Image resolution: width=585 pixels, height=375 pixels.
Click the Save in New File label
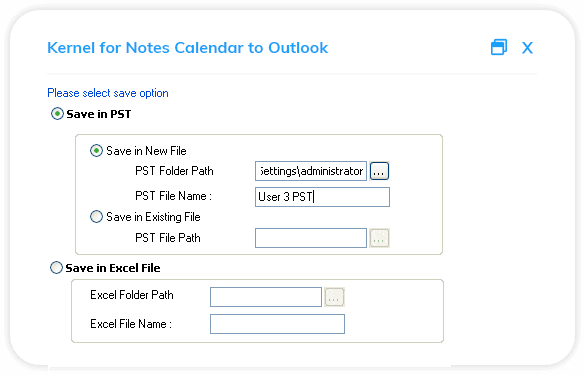[x=146, y=151]
